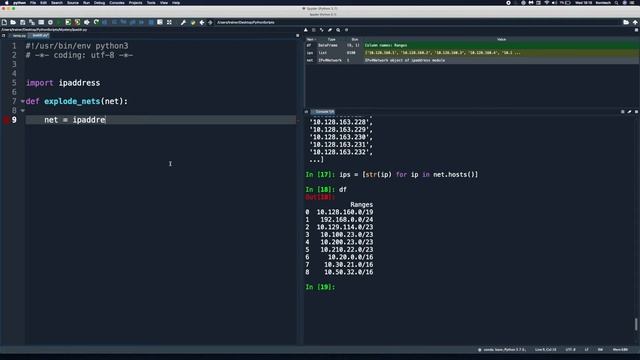Viewport: 640px width, 360px height.
Task: Open file using folder toolbar icon
Action: [13, 22]
